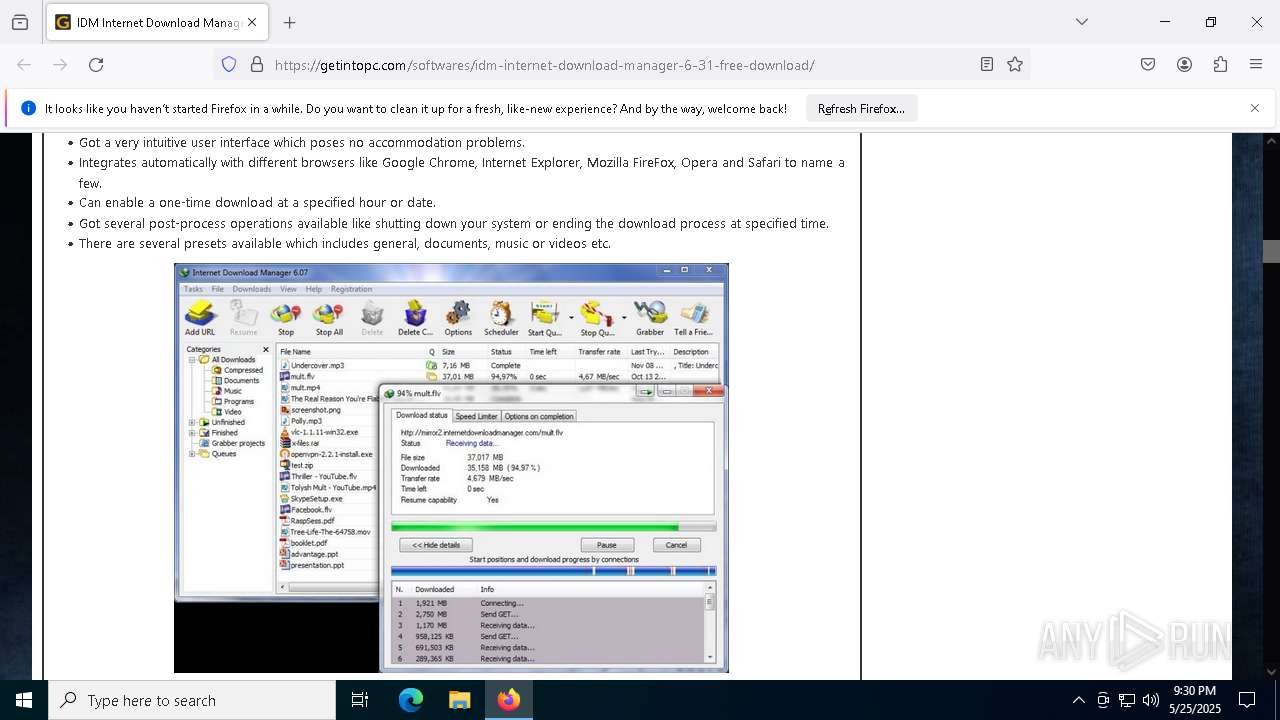Open the Save to Pocket button
The width and height of the screenshot is (1280, 720).
(1148, 64)
